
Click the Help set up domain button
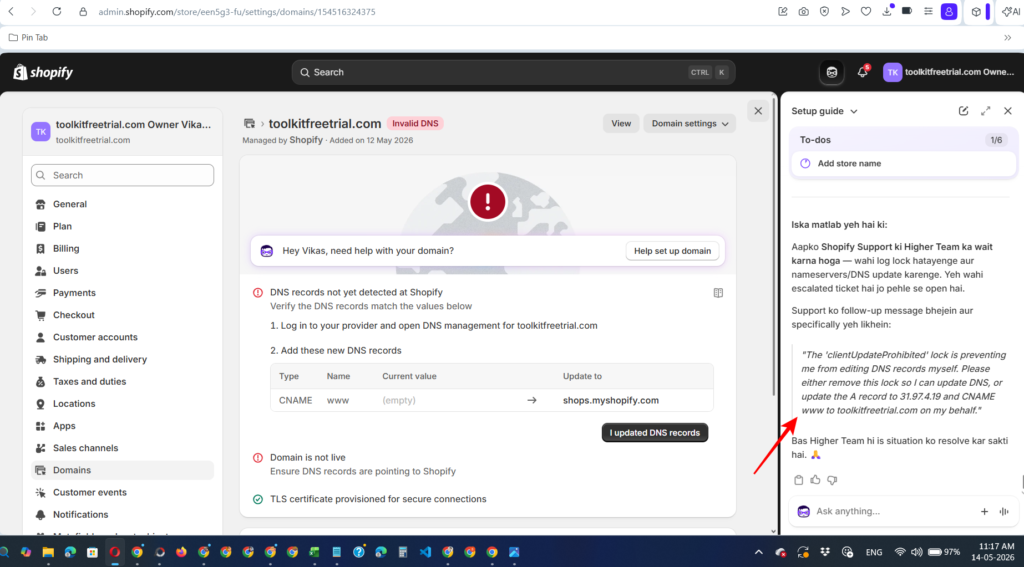pyautogui.click(x=672, y=251)
